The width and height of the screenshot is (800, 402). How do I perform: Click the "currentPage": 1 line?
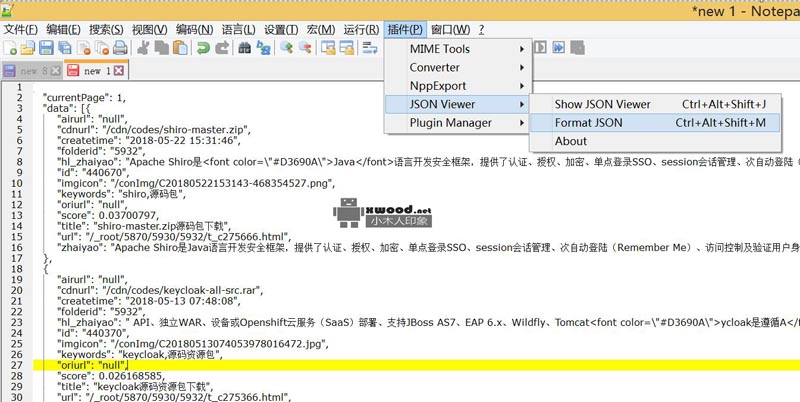(x=84, y=97)
